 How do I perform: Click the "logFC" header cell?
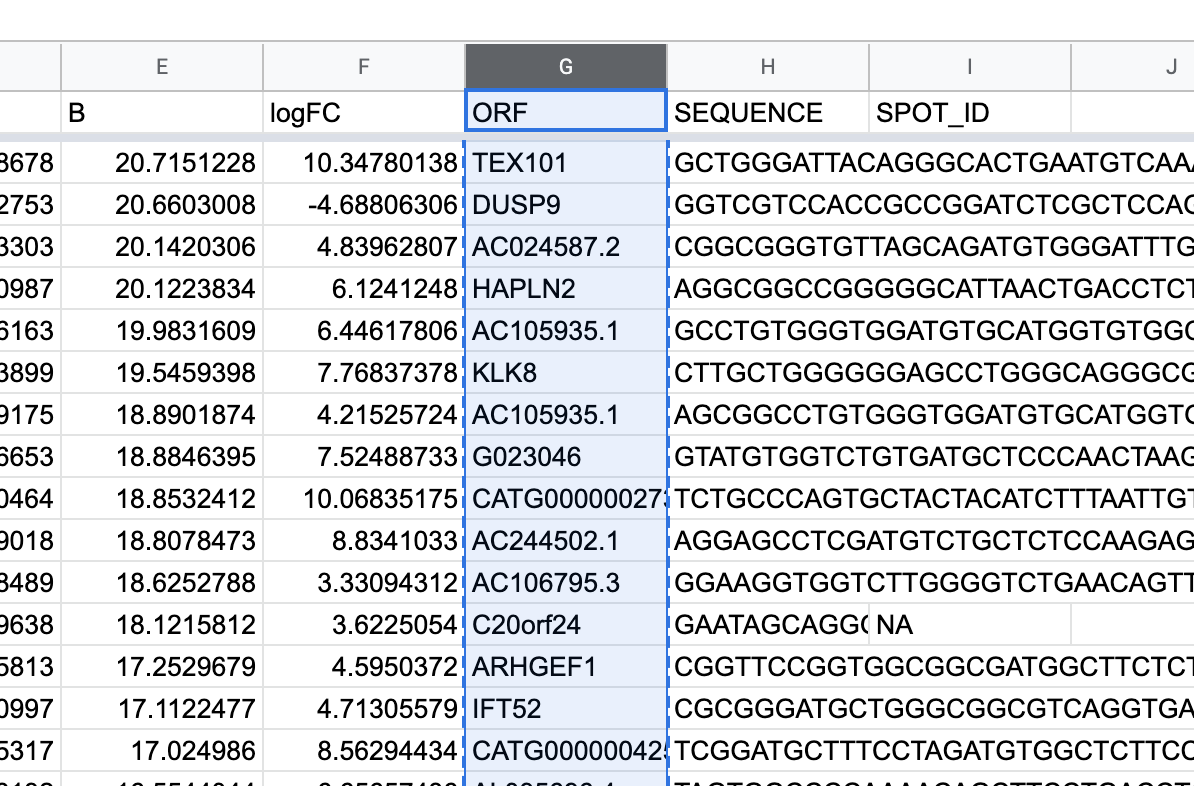point(364,113)
